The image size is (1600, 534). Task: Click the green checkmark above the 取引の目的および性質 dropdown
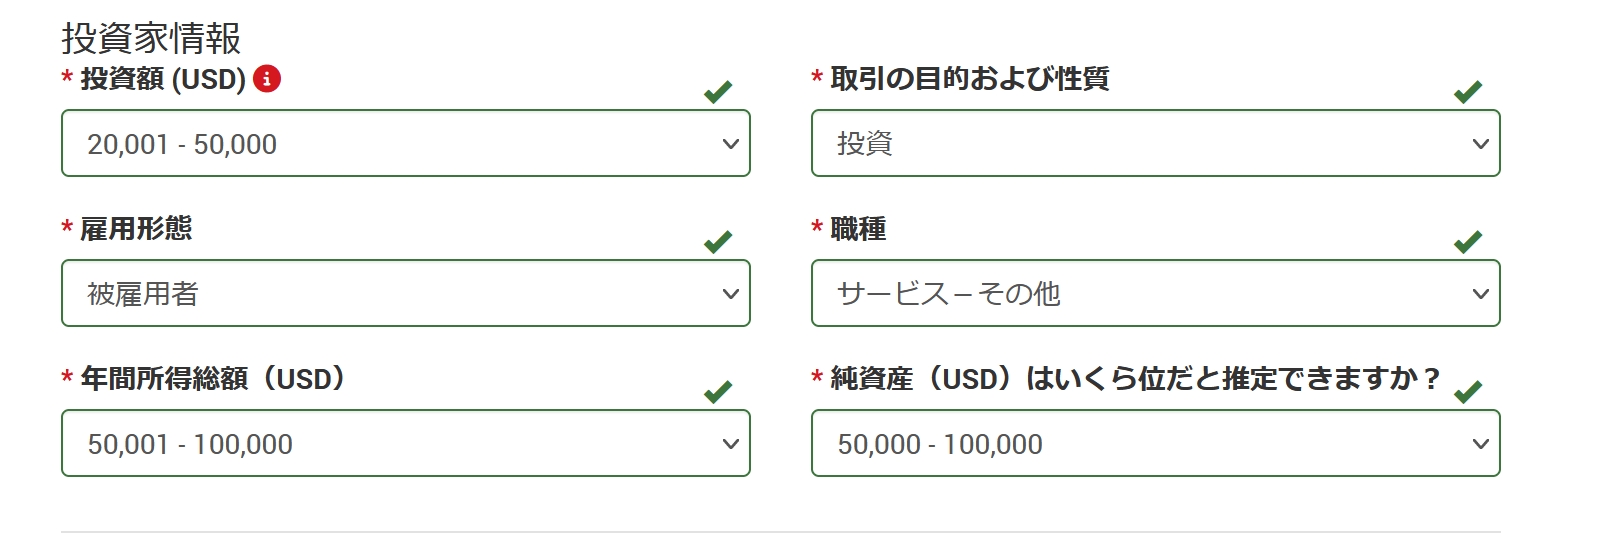(x=1468, y=92)
